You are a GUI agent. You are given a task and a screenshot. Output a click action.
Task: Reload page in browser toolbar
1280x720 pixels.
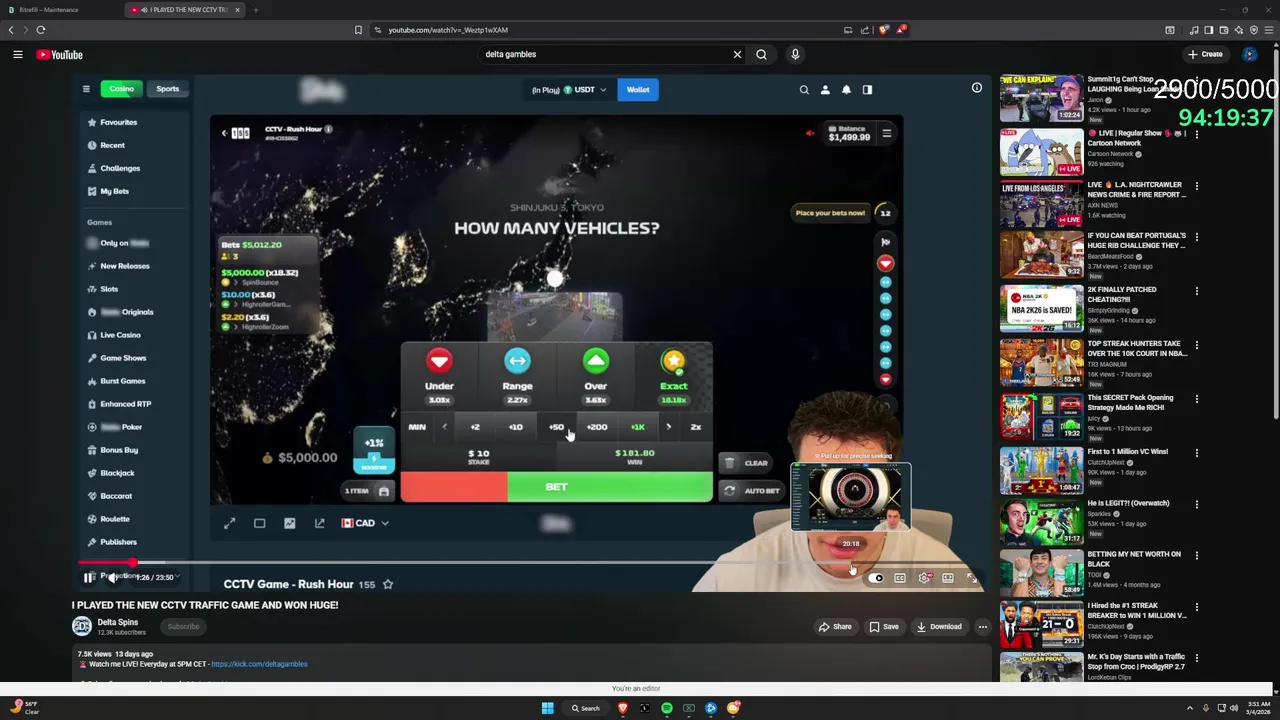tap(41, 30)
